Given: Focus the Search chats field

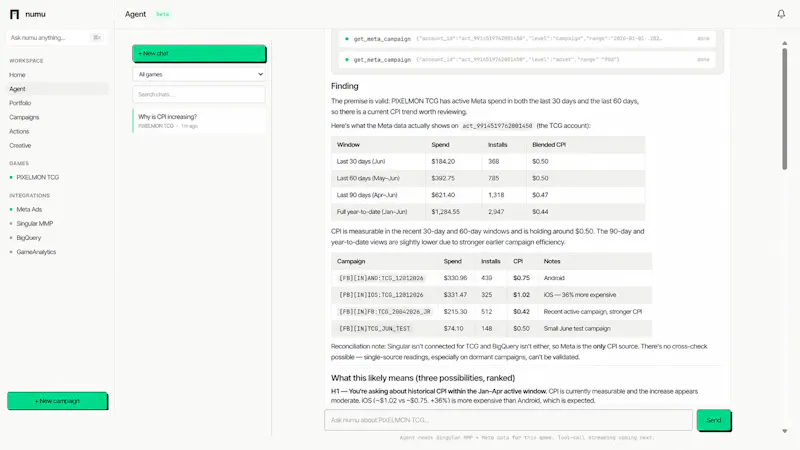Looking at the screenshot, I should coord(199,94).
